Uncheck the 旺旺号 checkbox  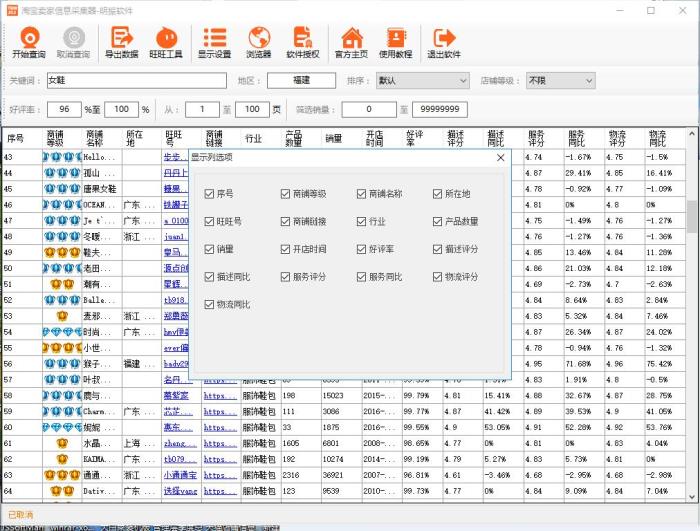[x=209, y=222]
